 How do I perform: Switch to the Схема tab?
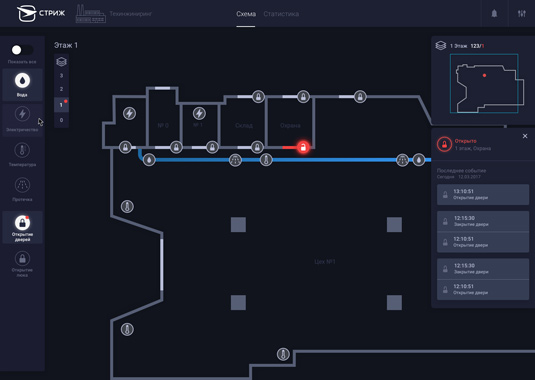246,14
